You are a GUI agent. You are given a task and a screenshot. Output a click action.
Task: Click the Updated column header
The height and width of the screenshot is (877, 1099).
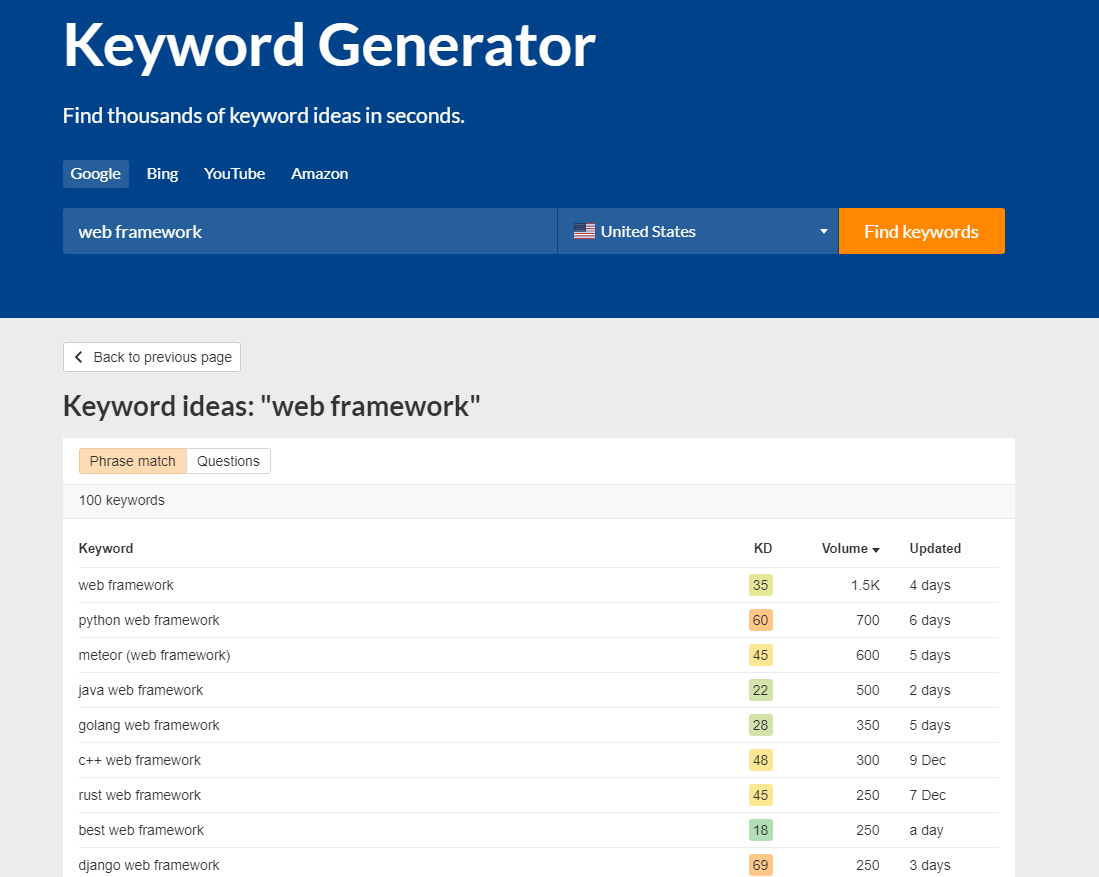pos(935,548)
